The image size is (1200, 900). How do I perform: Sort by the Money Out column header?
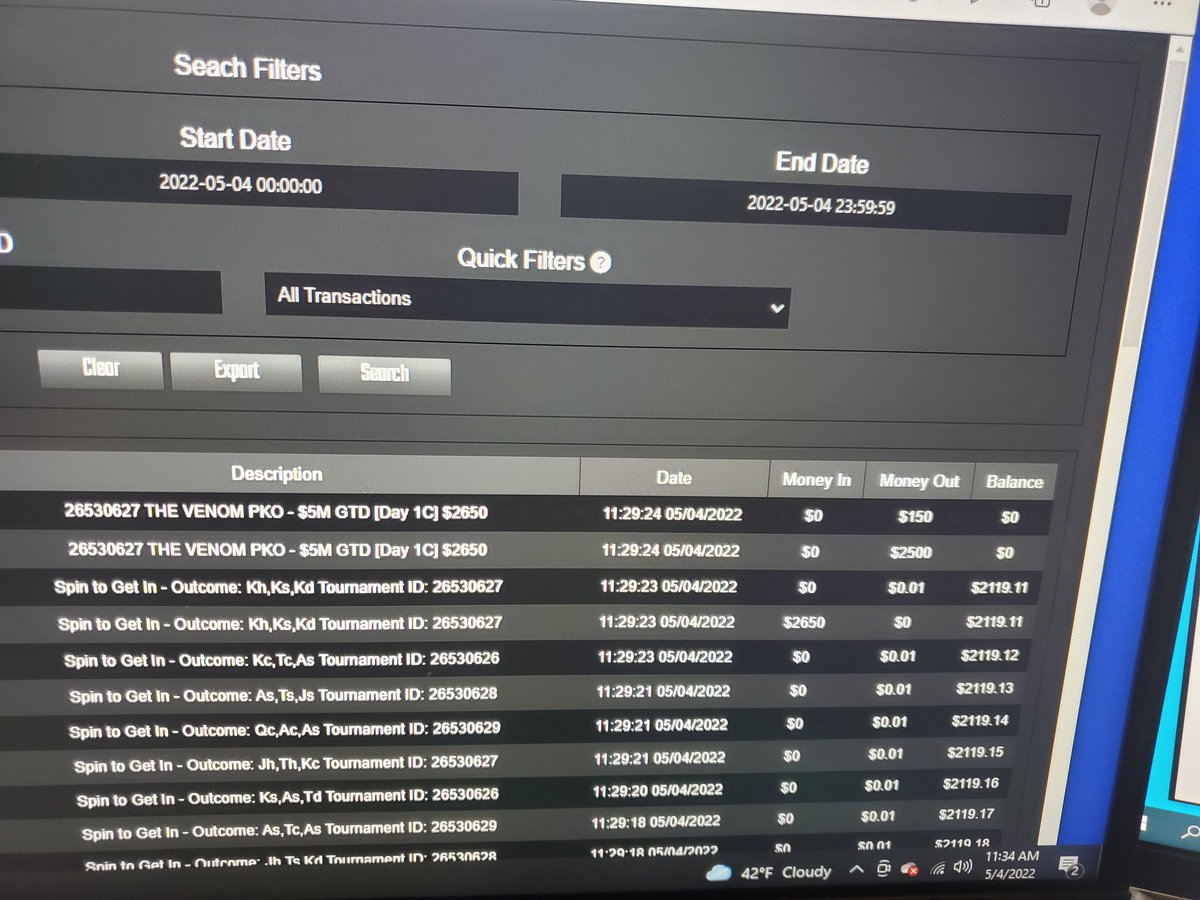tap(918, 481)
